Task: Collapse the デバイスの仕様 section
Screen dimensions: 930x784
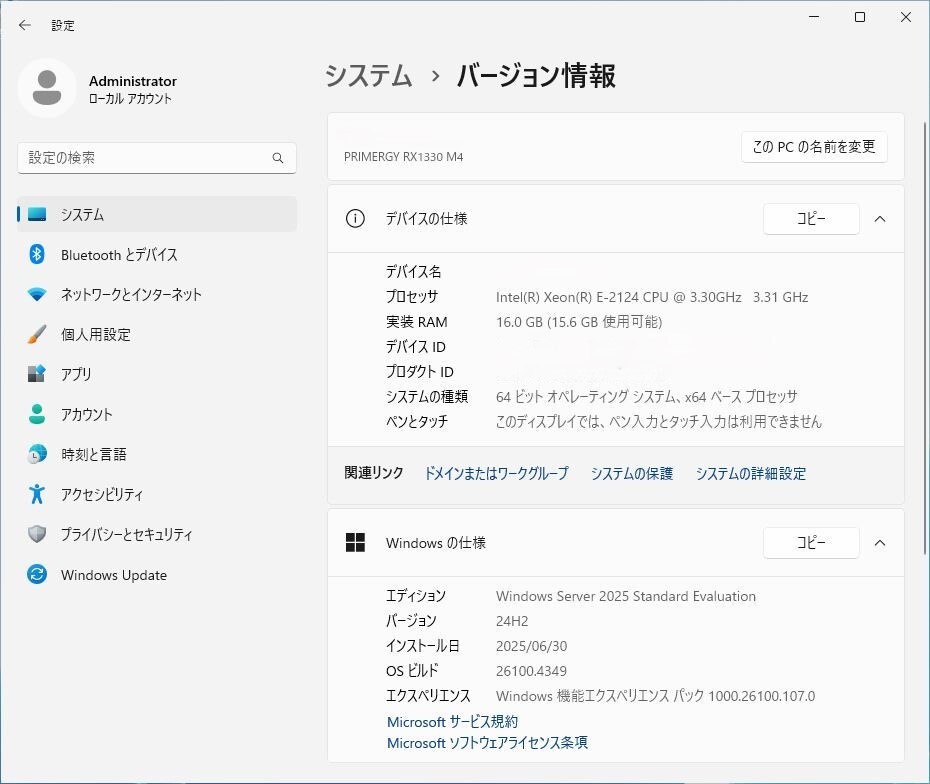Action: point(880,219)
